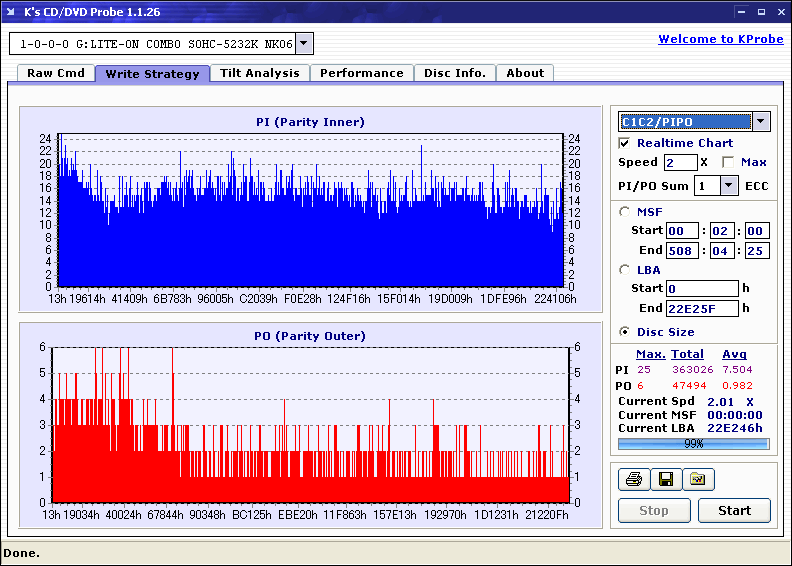Switch to the Tilt Analysis tab

coord(260,73)
